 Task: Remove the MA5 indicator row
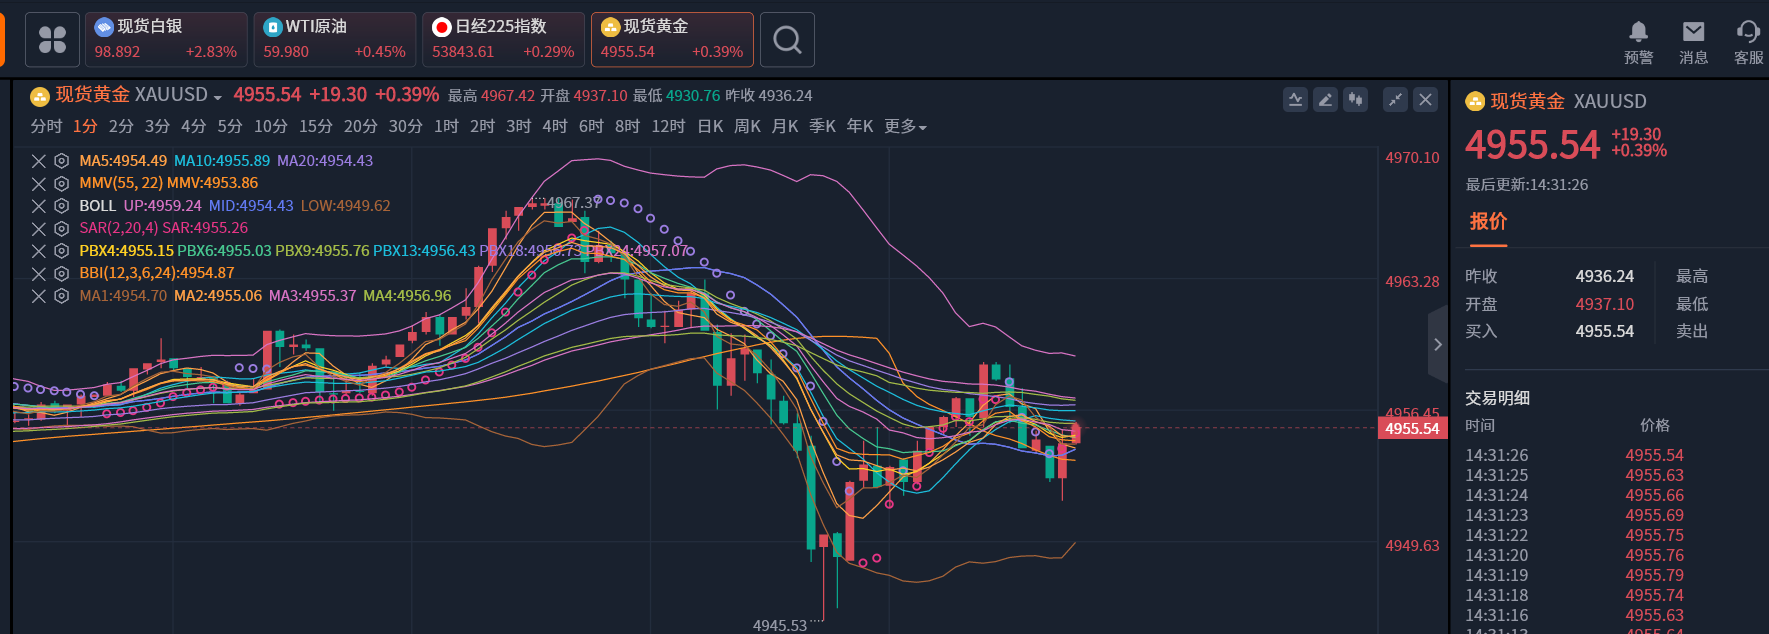(39, 161)
